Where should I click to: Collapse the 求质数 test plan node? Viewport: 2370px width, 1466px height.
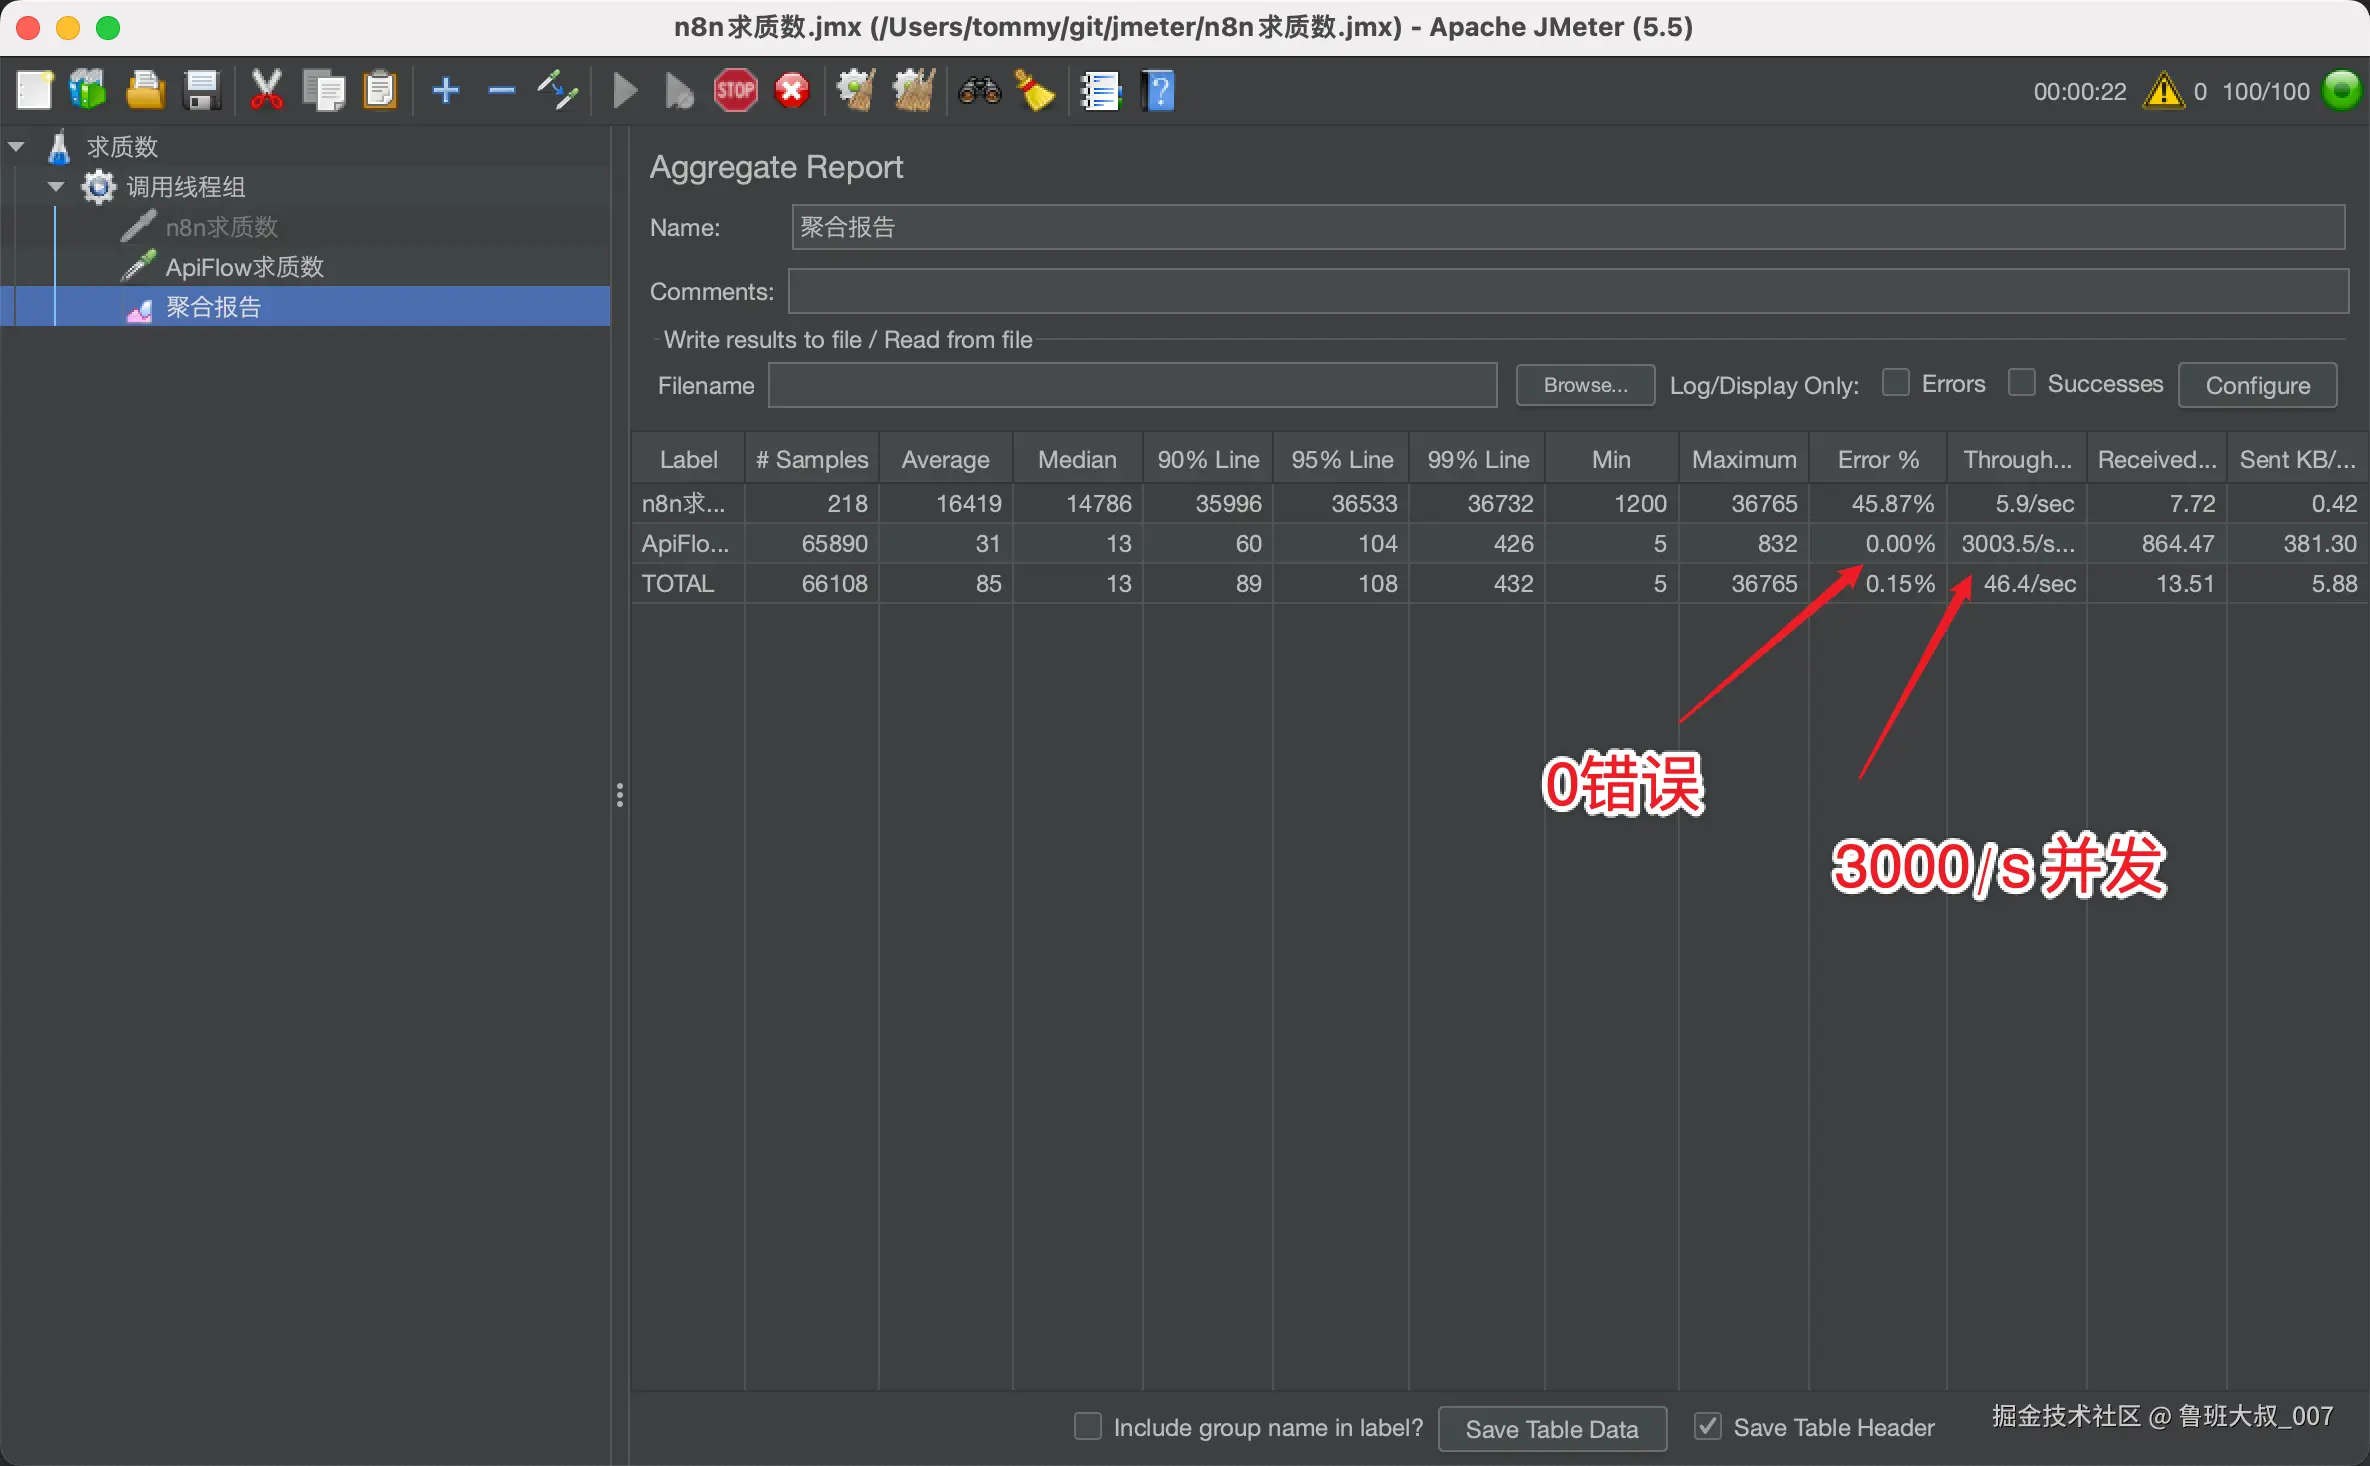pyautogui.click(x=16, y=147)
